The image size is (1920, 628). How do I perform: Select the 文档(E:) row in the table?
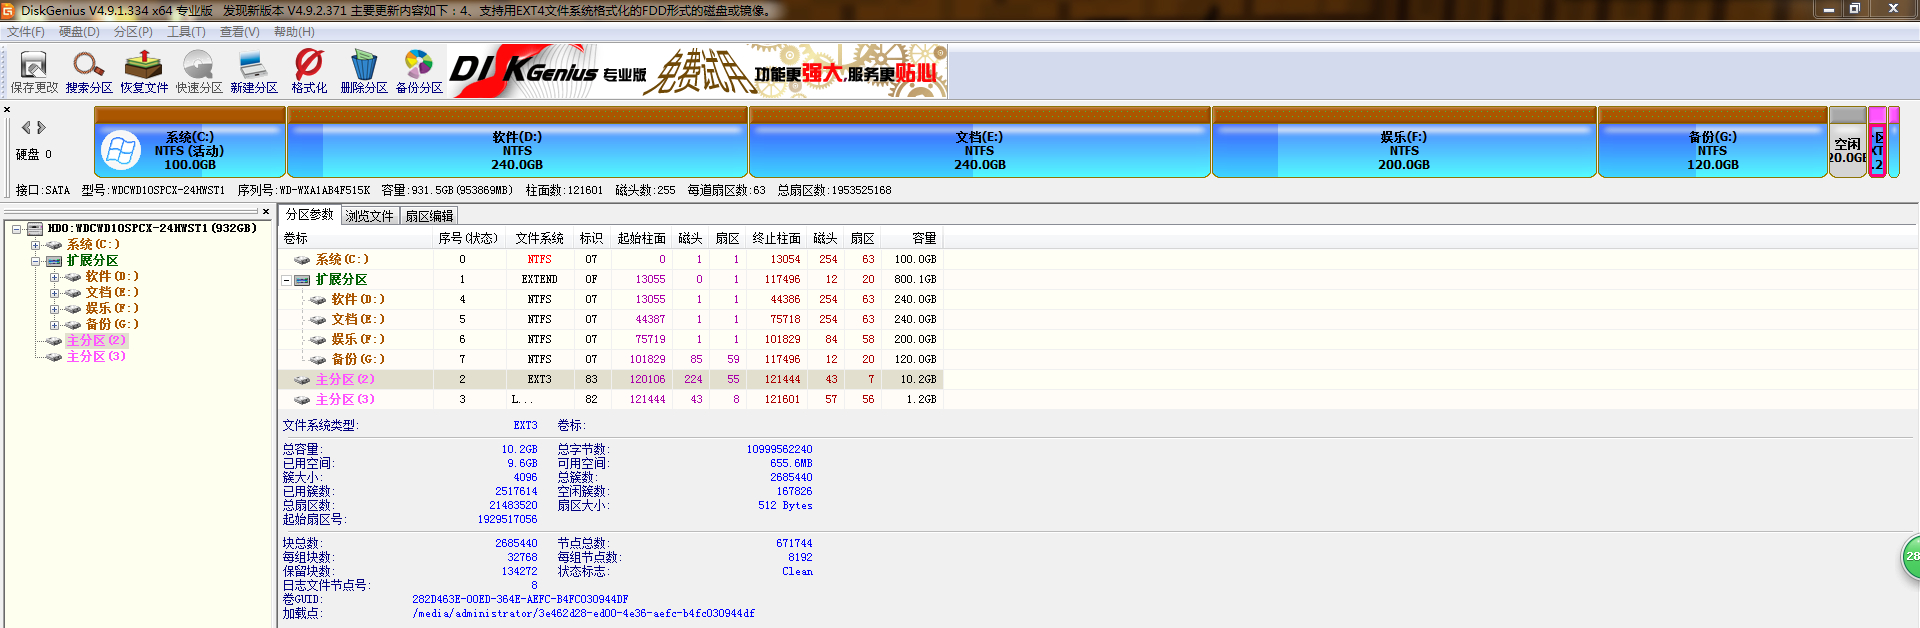tap(610, 319)
